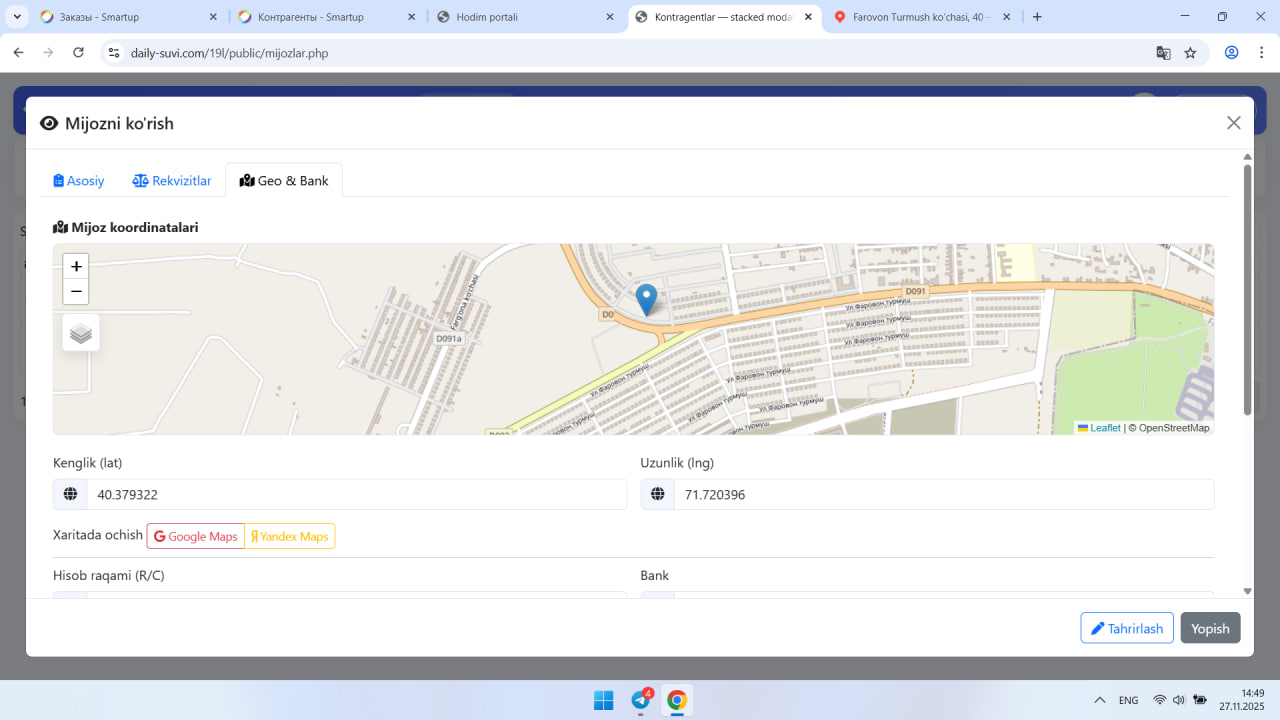Close the Mijozni ko'rish dialog with X

pos(1234,123)
